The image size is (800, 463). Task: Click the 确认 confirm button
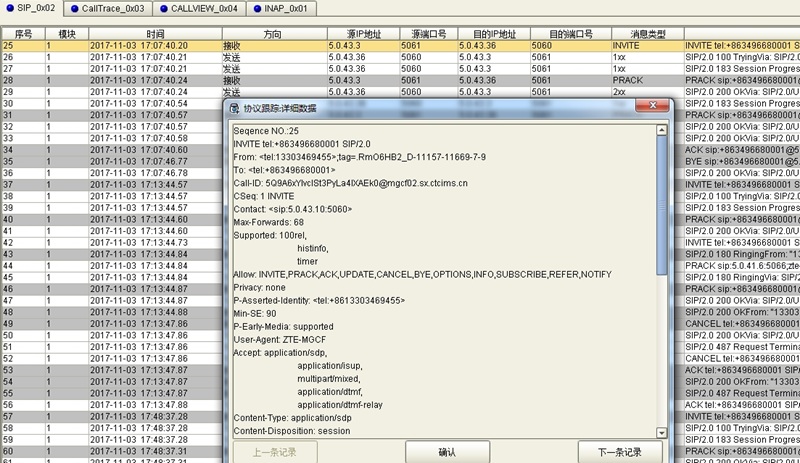pyautogui.click(x=447, y=452)
